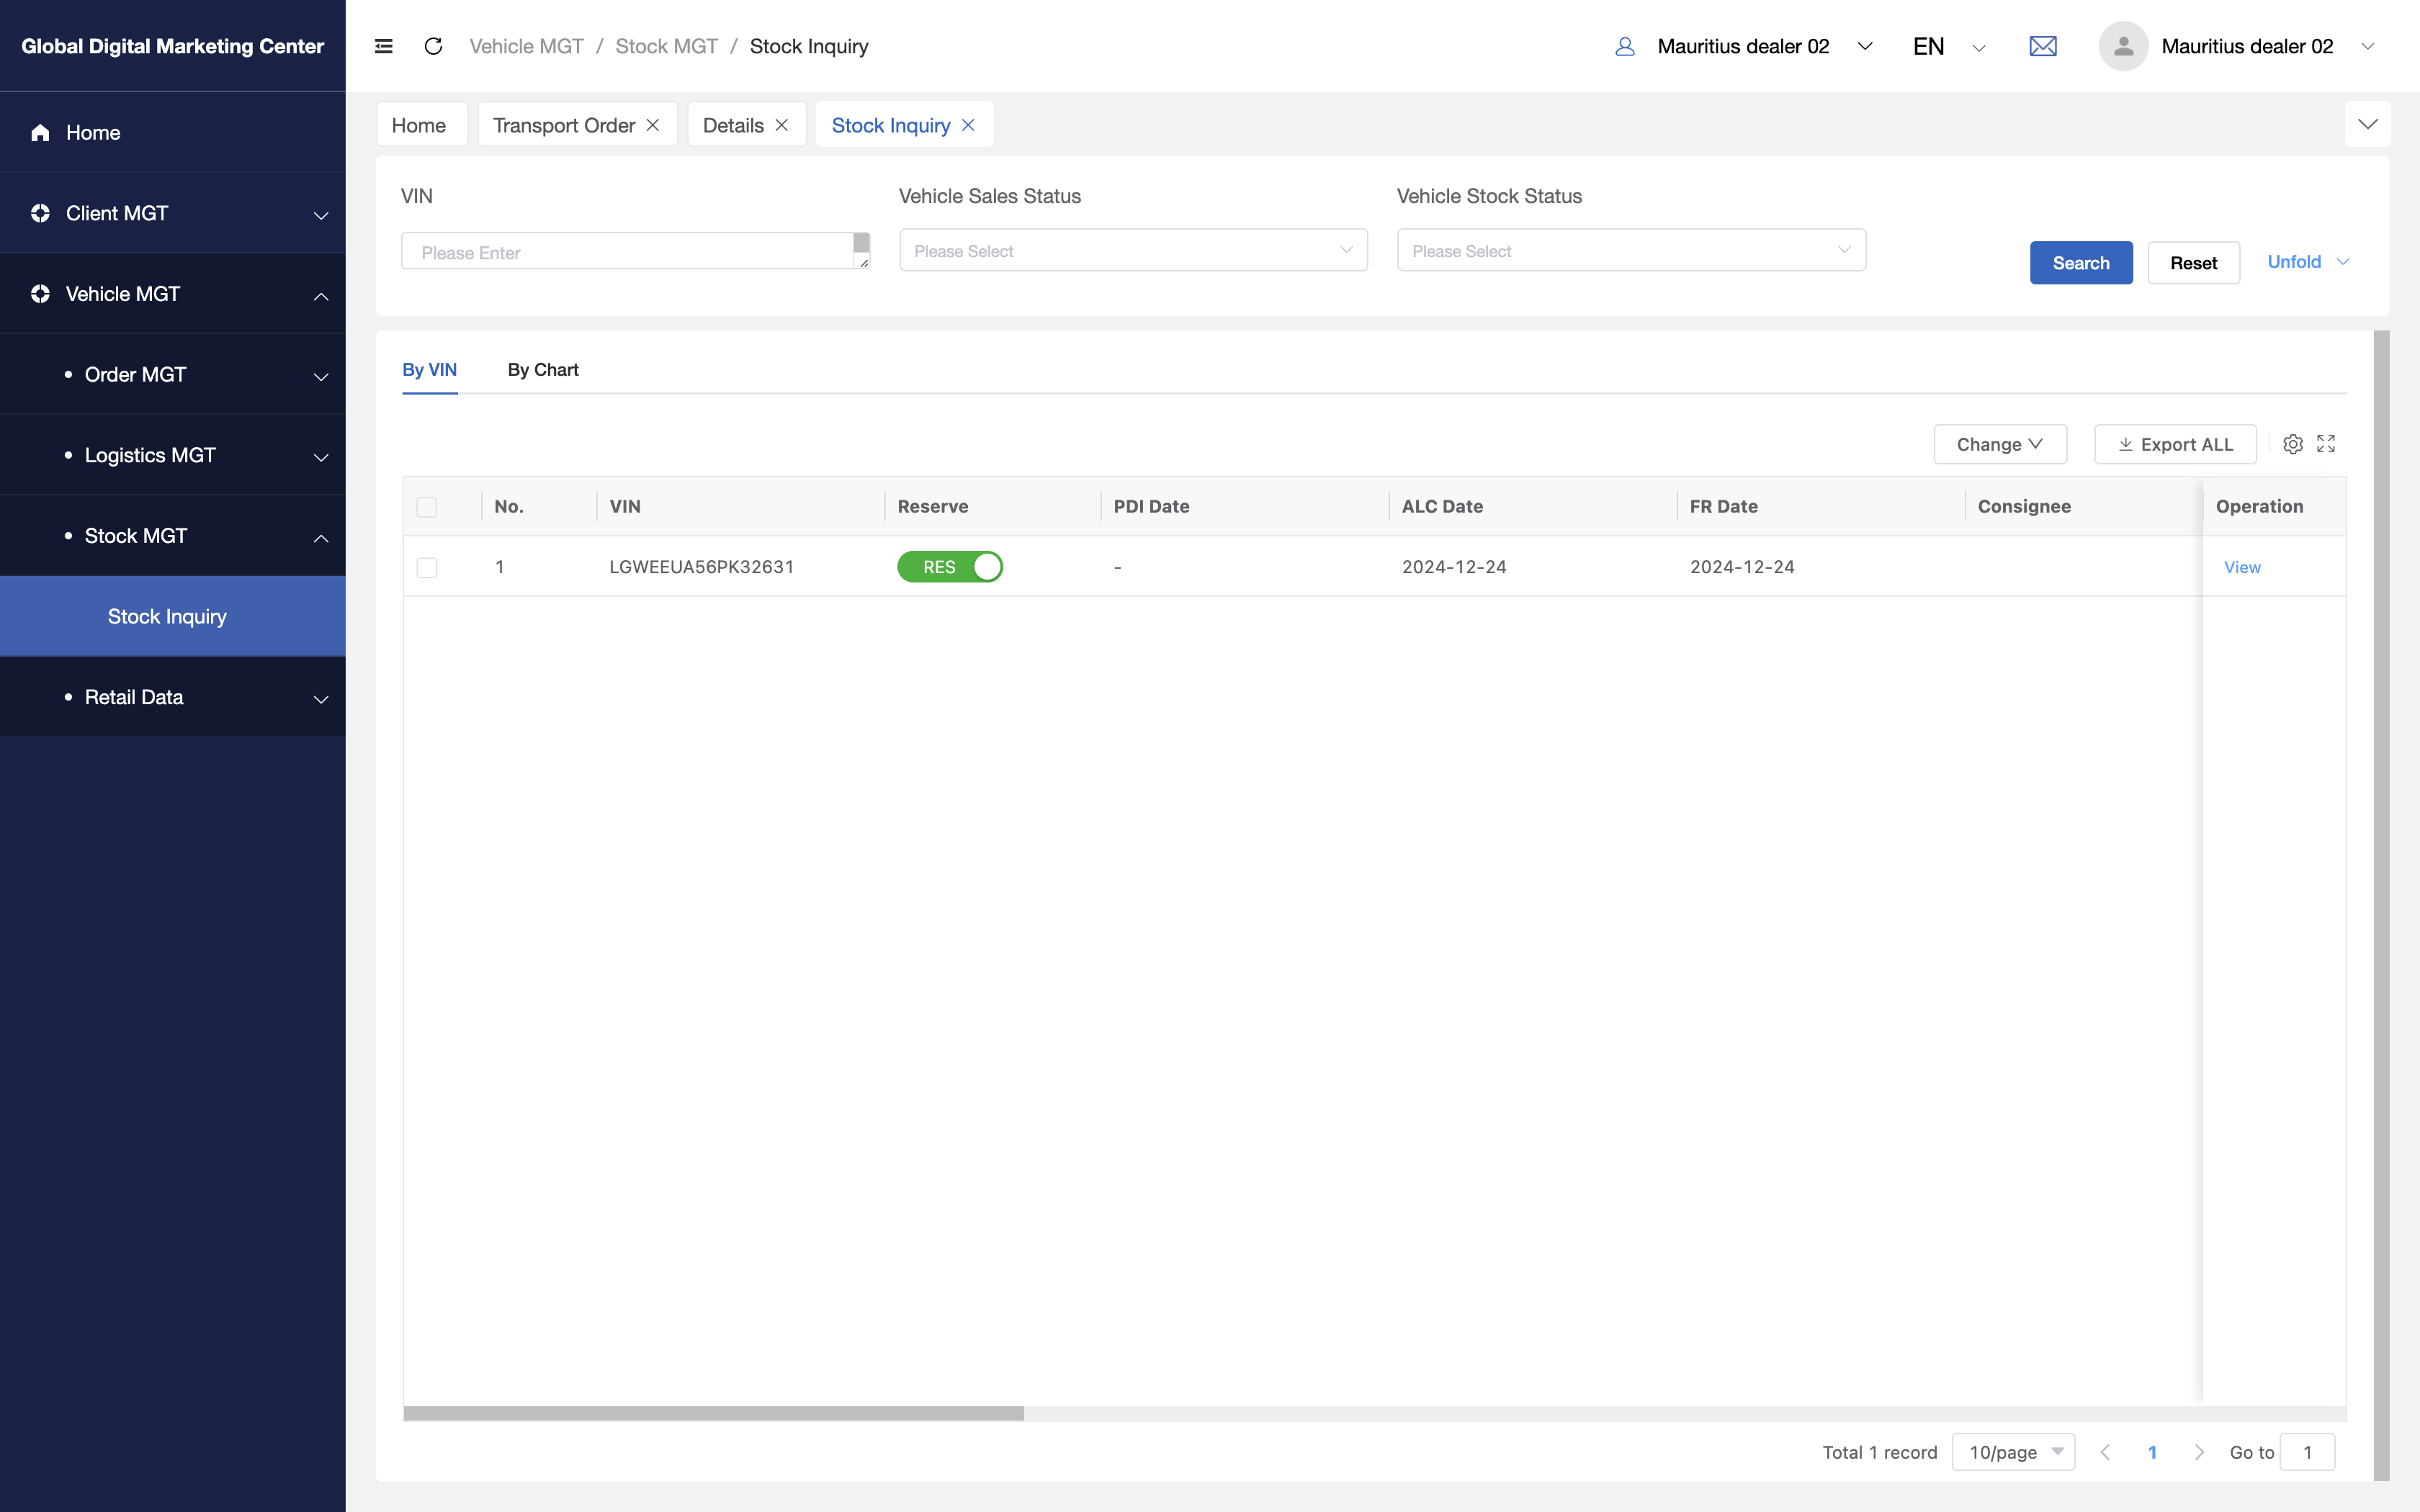
Task: Click the Consignee column header
Action: pos(2083,506)
